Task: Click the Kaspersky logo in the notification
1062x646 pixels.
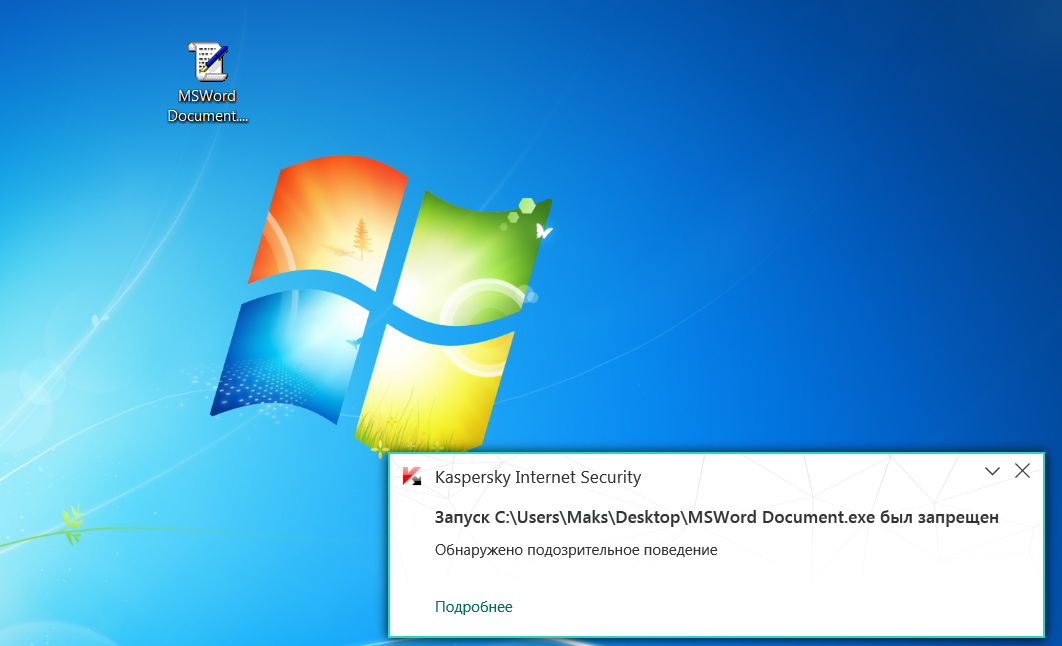Action: (x=412, y=477)
